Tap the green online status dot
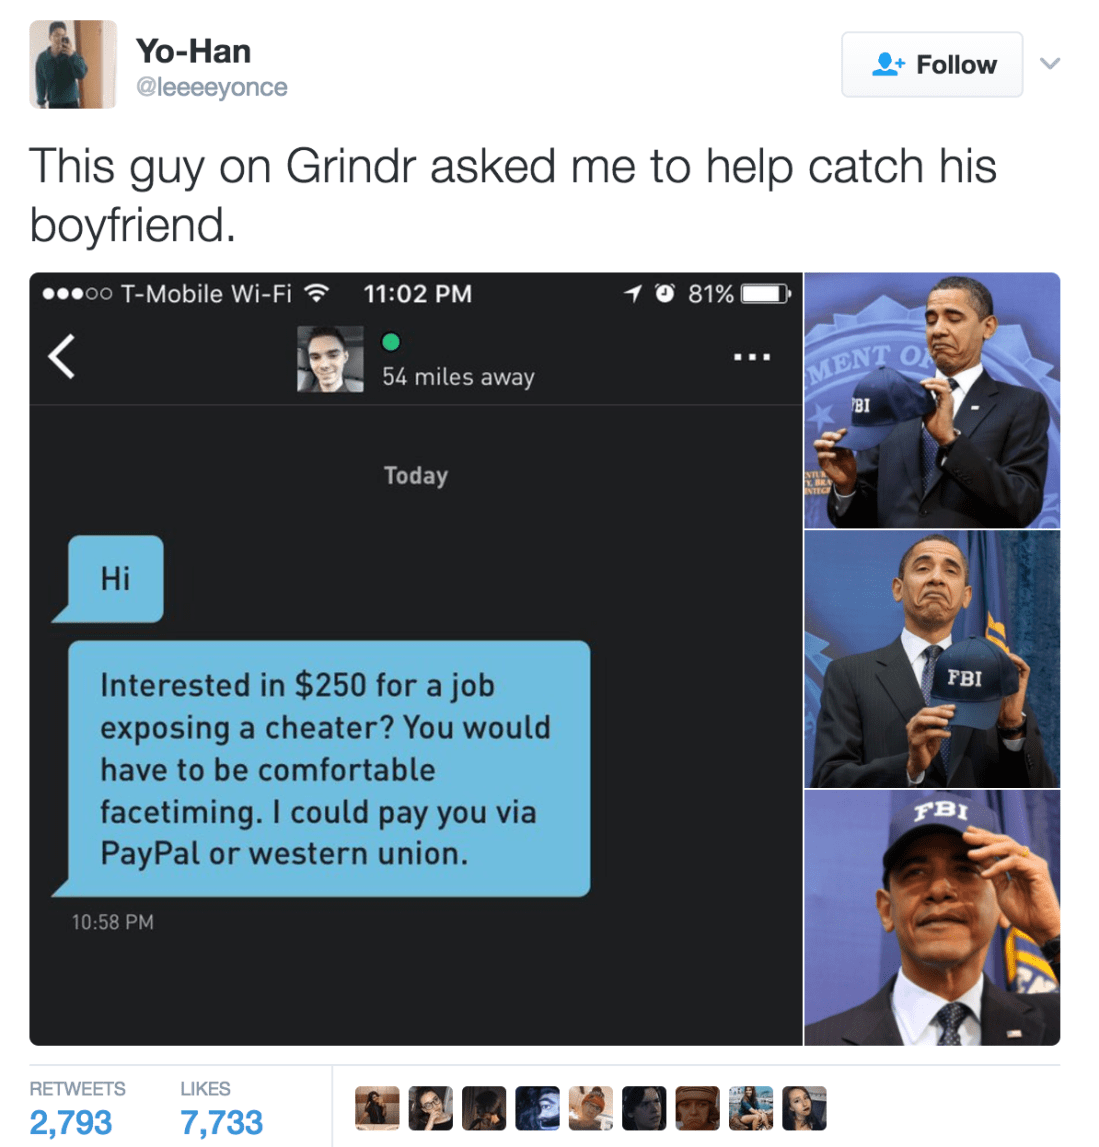 point(391,342)
